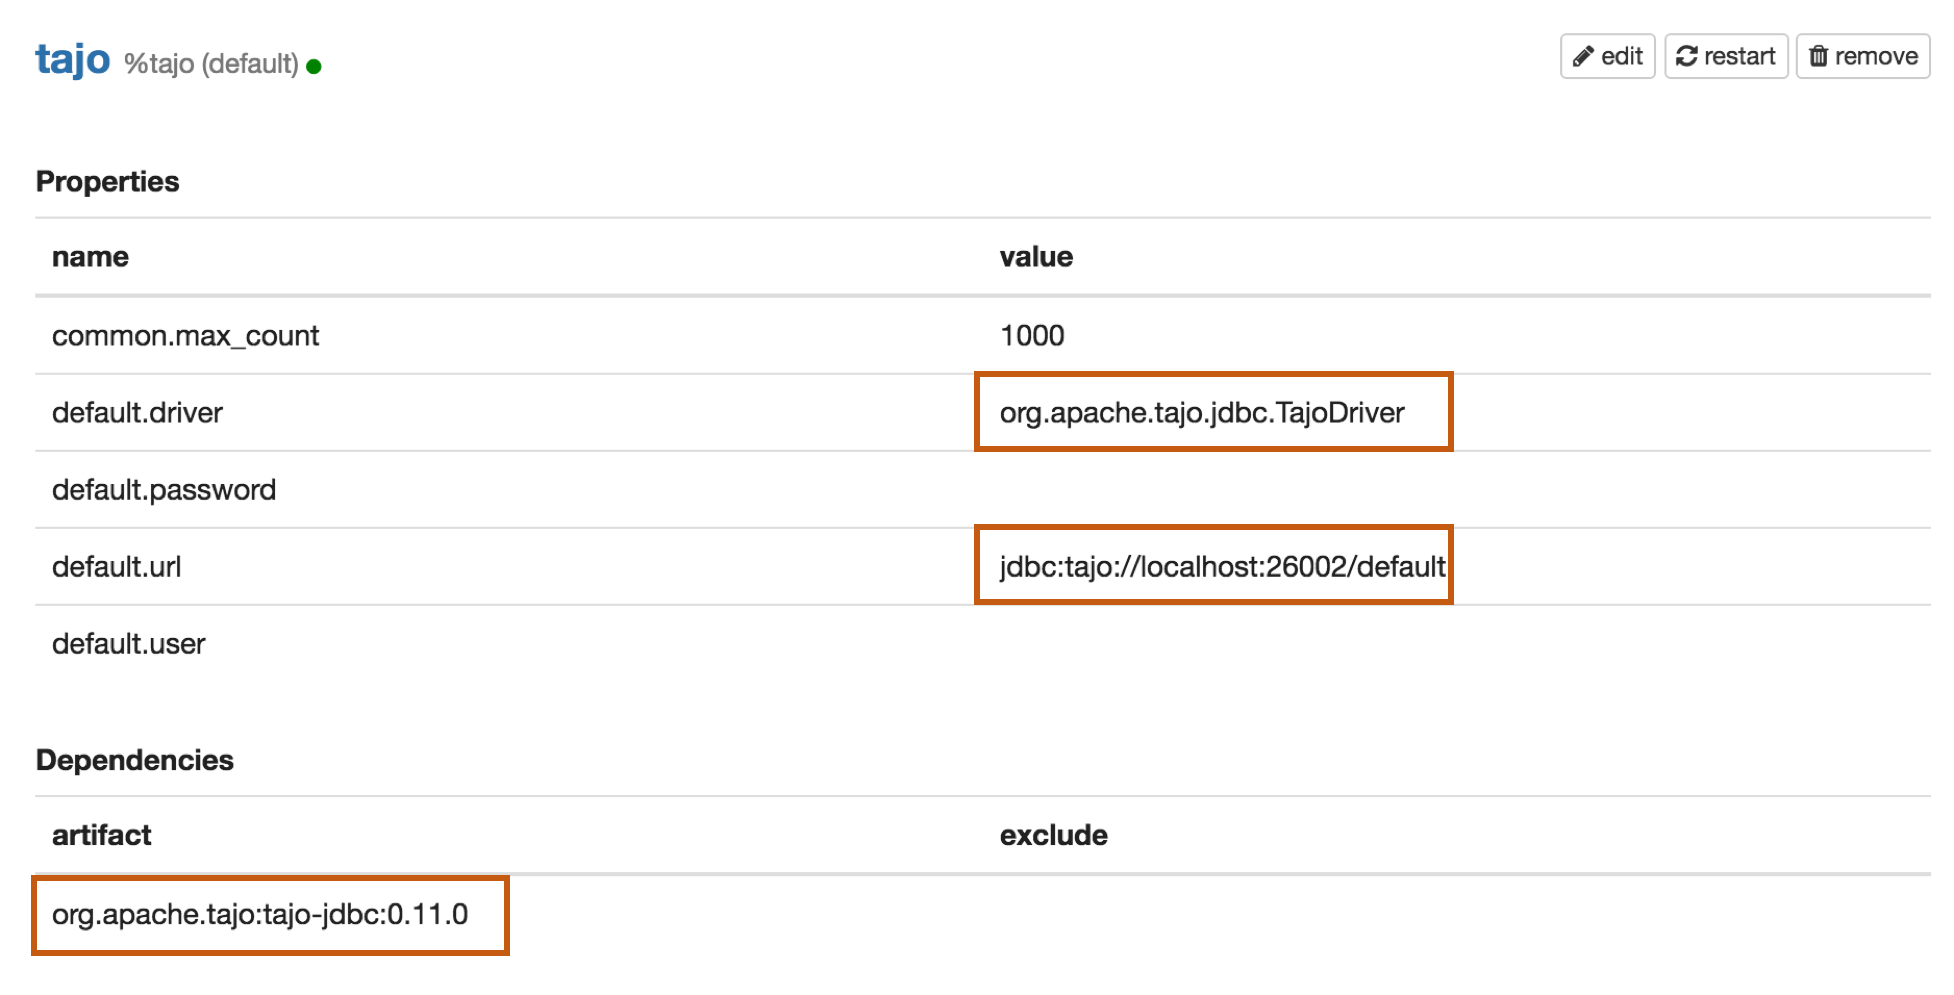Click the org.apache.tajo.jdbc.TajoDriver value
The height and width of the screenshot is (995, 1954).
1202,413
